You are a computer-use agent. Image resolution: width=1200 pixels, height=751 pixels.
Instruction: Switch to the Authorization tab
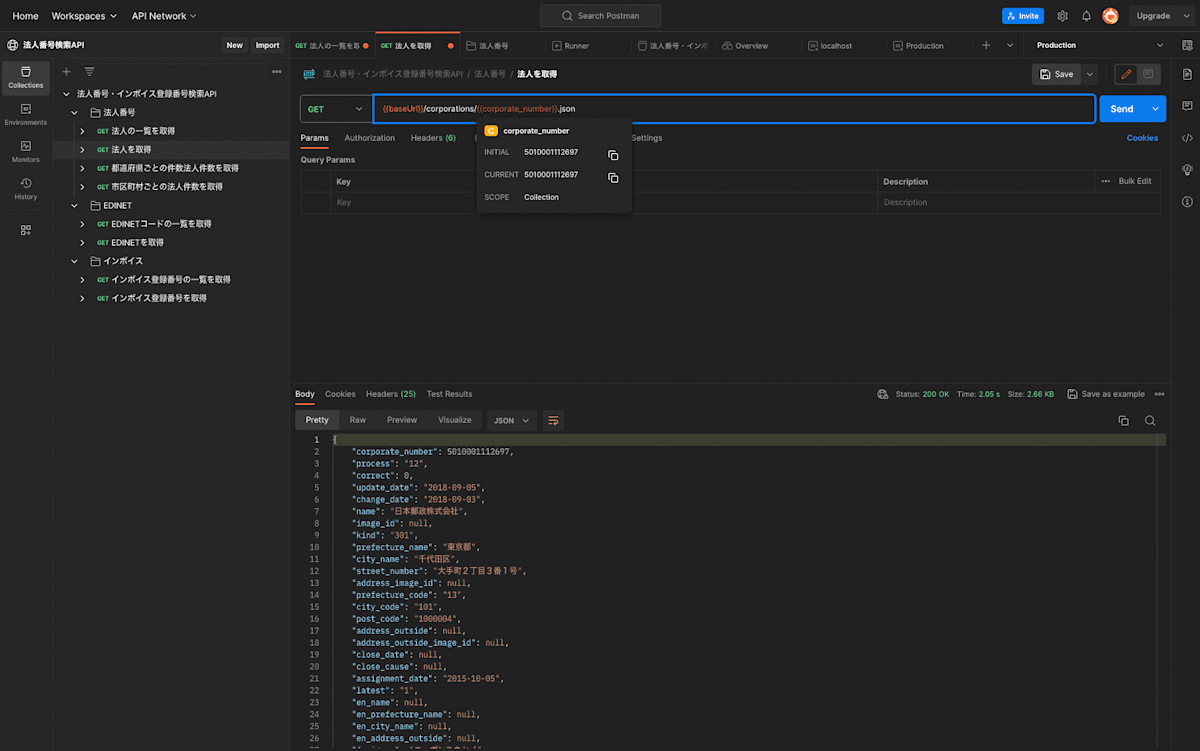tap(369, 138)
